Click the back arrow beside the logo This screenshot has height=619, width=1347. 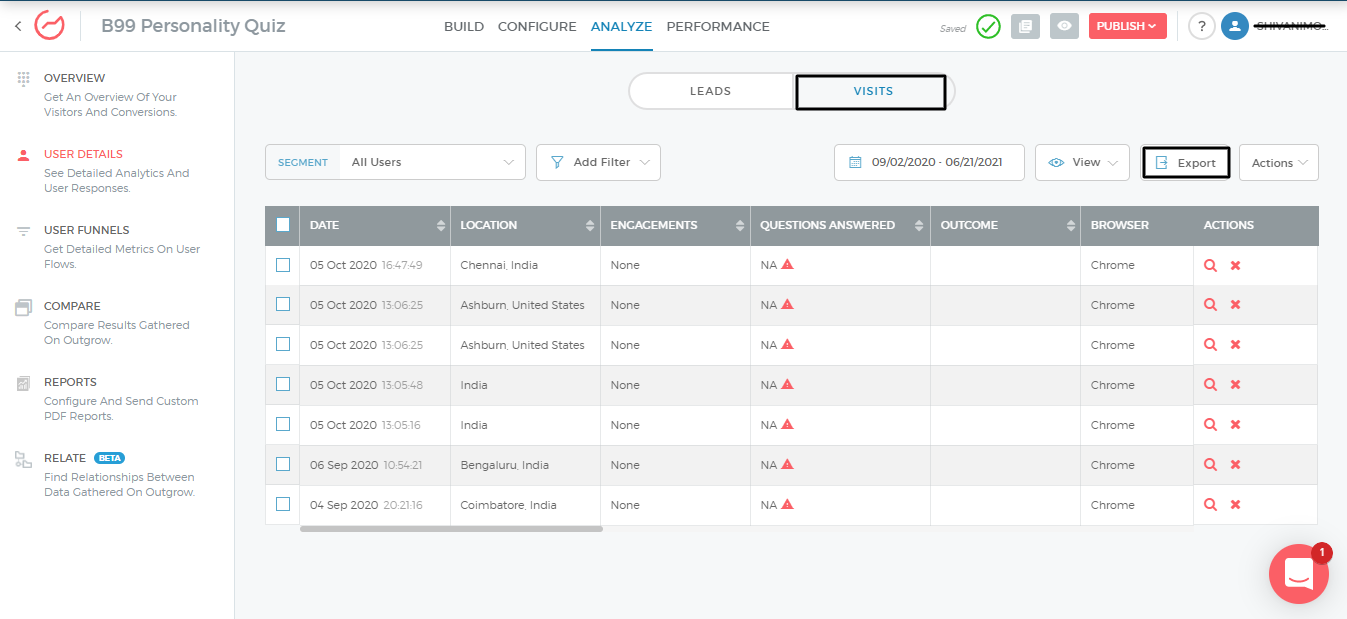click(x=18, y=26)
